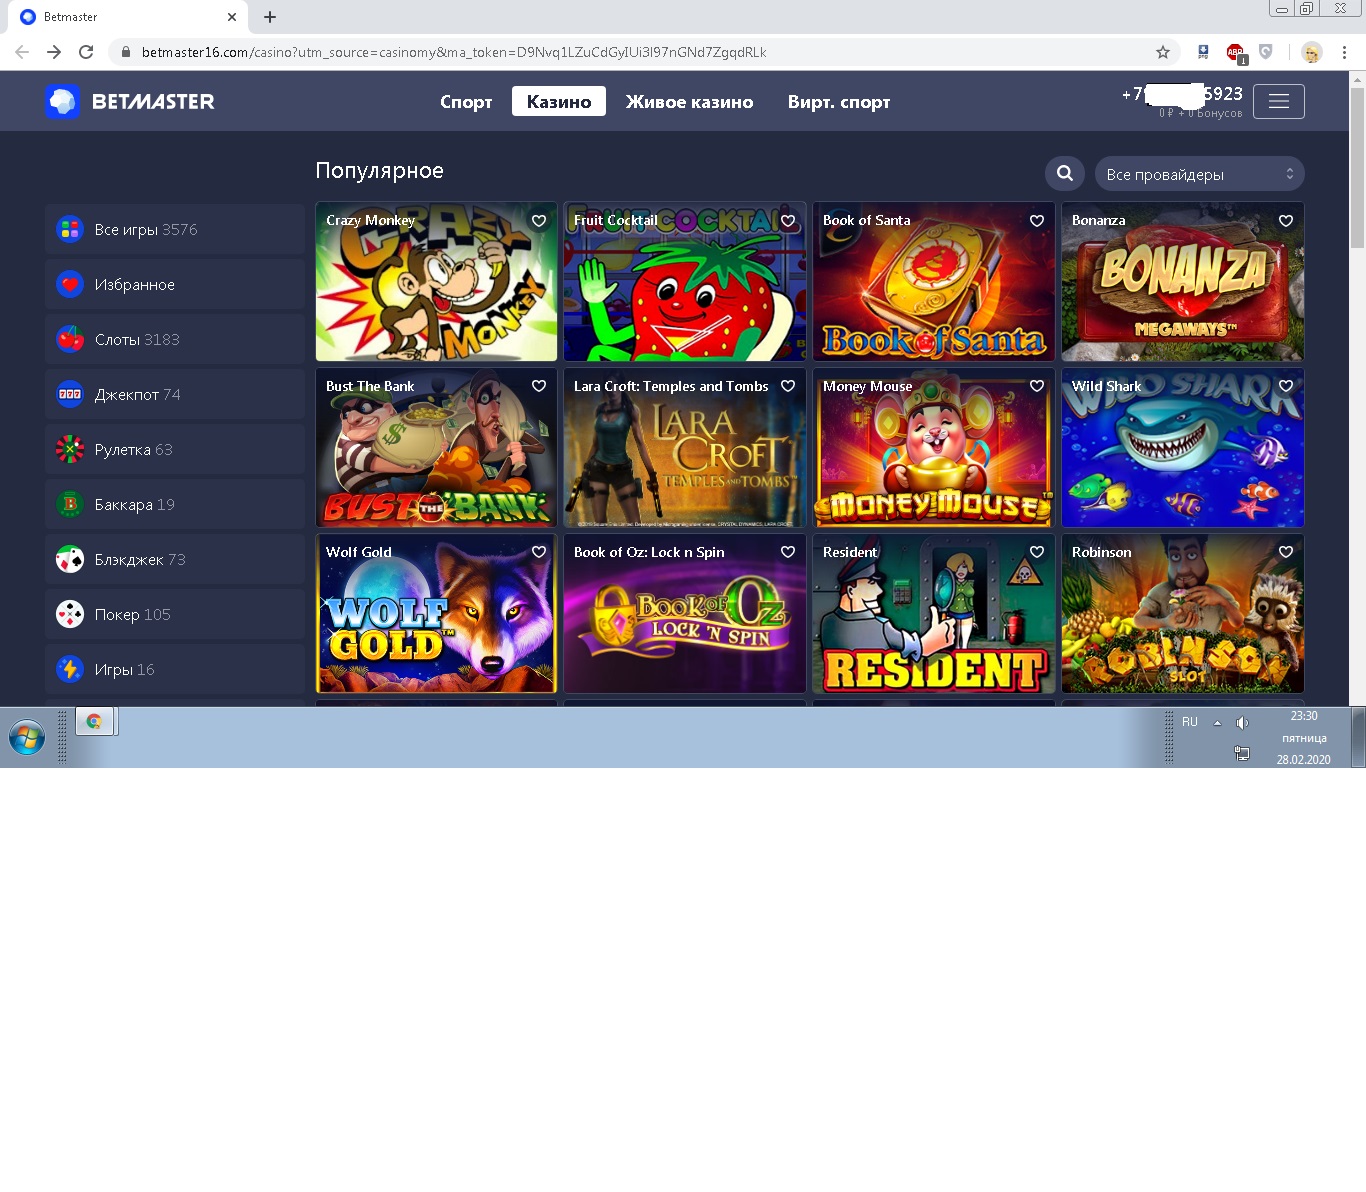
Task: Favorite the Wolf Gold game
Action: pos(539,552)
